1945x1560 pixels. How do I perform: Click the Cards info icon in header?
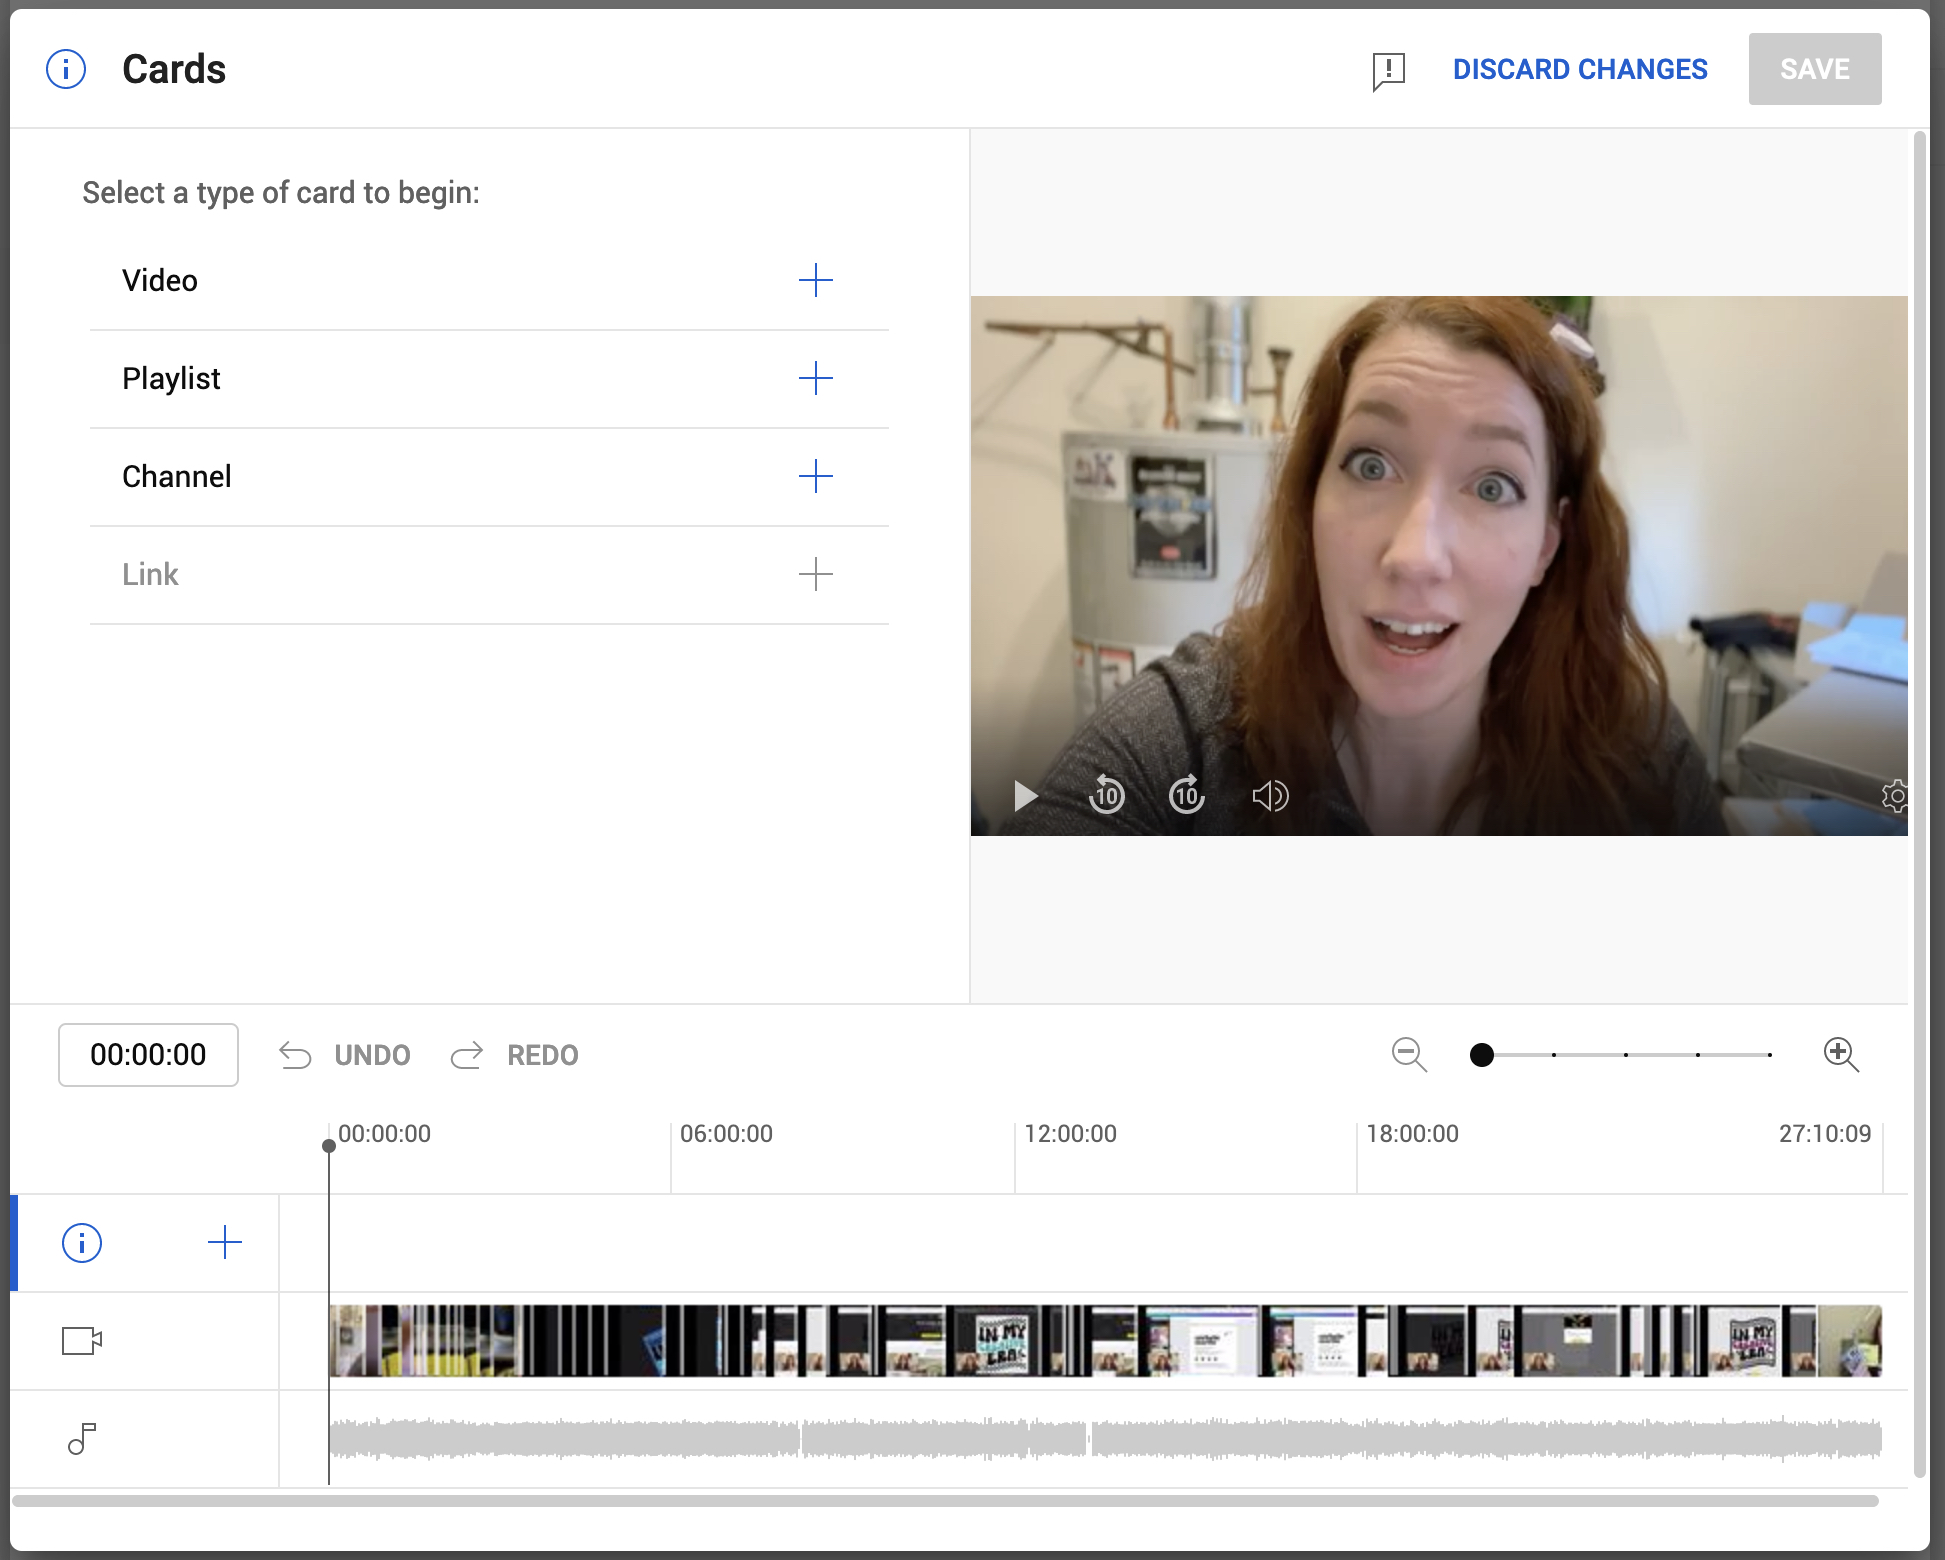coord(66,69)
